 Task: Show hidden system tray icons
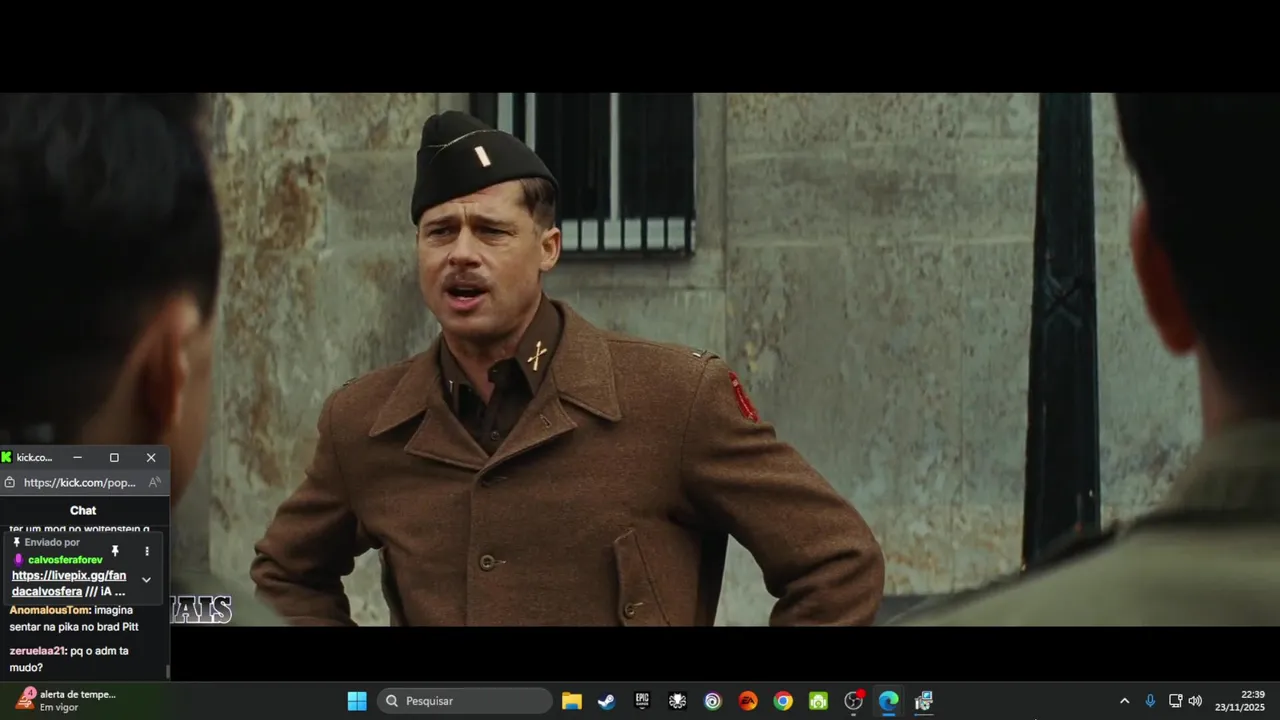click(x=1124, y=701)
